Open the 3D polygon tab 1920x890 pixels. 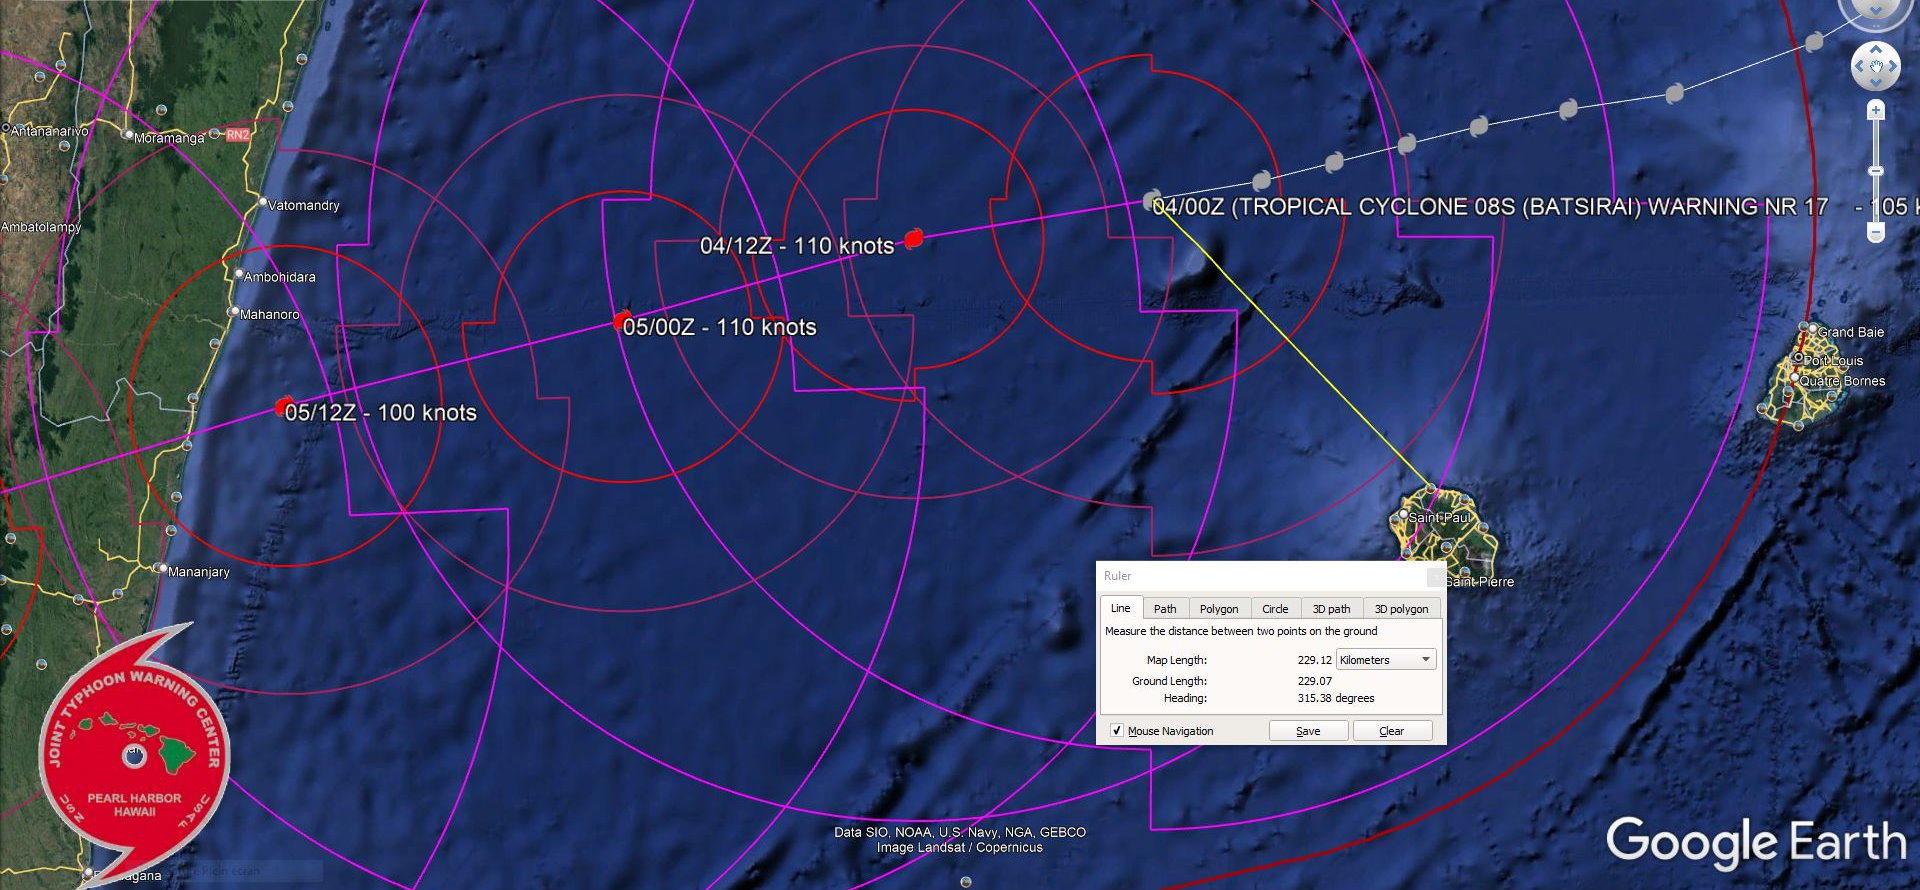[1401, 608]
